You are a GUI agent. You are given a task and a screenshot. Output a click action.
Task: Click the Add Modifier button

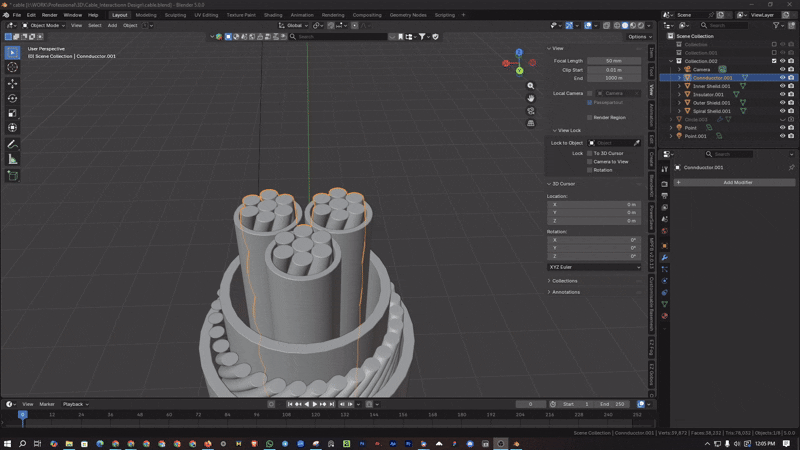(x=738, y=182)
